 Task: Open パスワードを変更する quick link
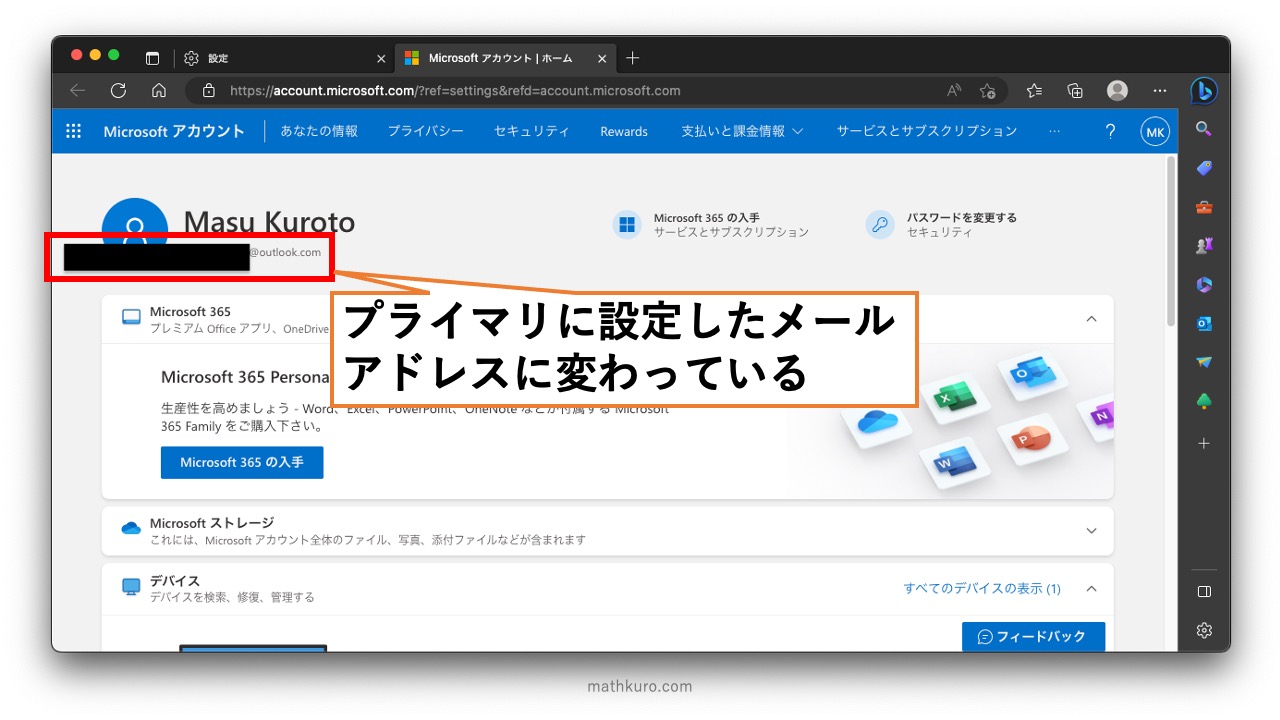pyautogui.click(x=941, y=224)
